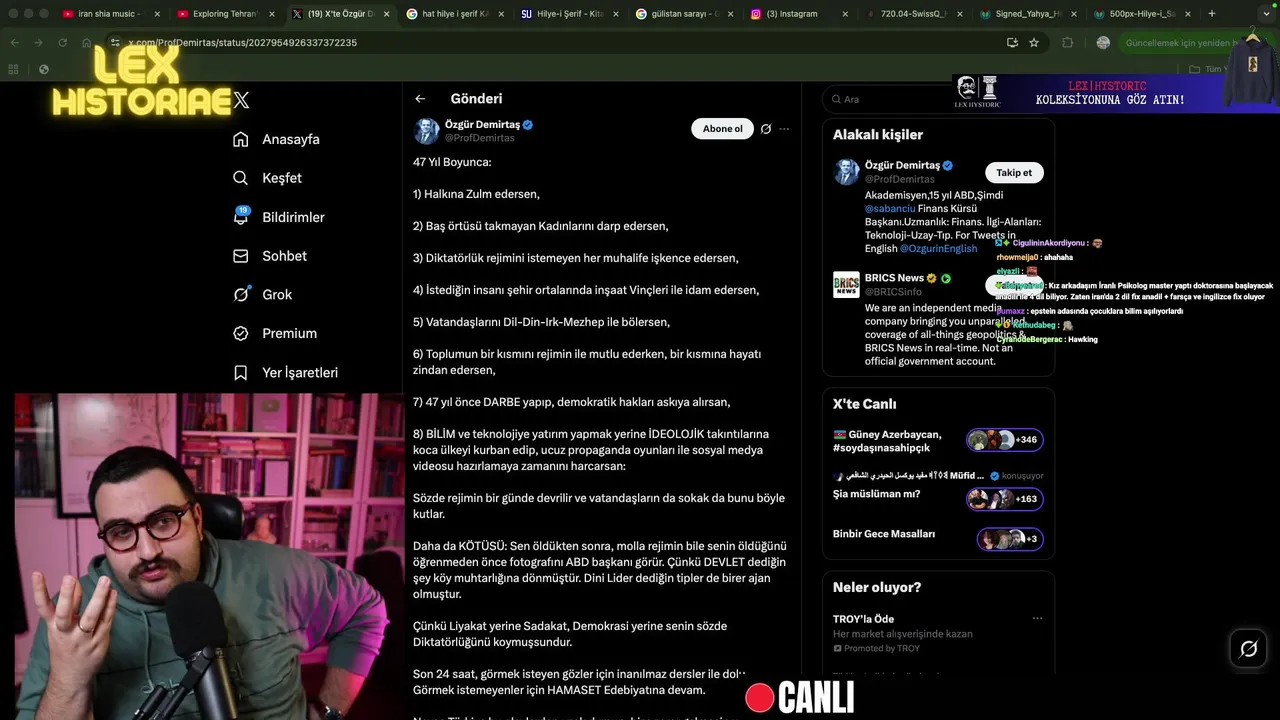
Task: Open the Premium page from the sidebar
Action: tap(274, 333)
